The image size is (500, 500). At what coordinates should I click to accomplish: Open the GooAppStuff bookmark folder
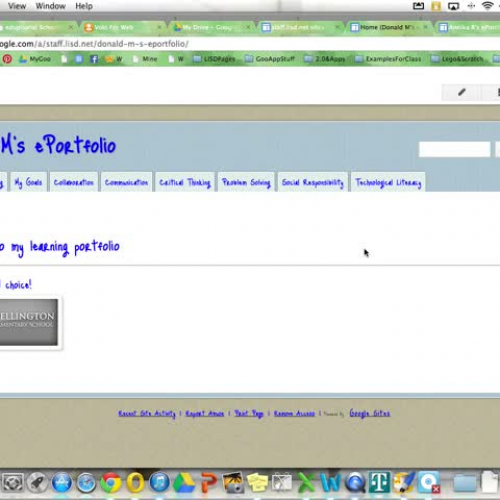pos(270,59)
